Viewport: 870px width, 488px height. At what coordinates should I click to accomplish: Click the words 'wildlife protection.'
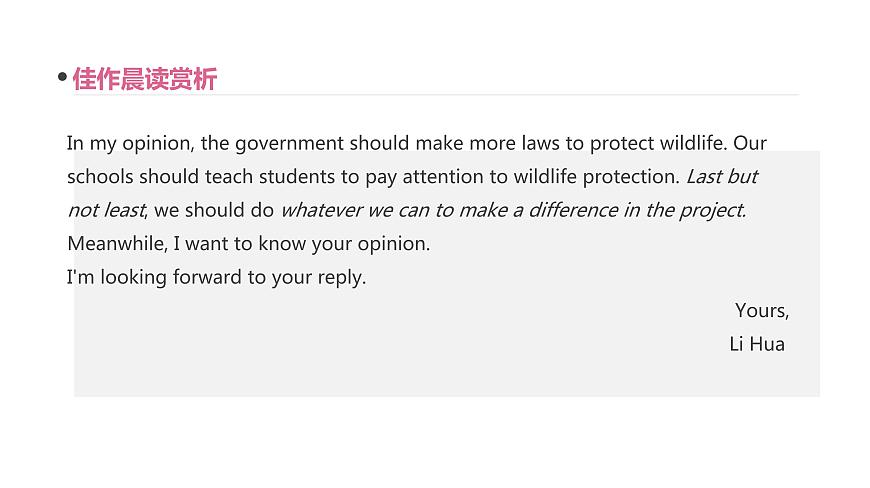(596, 177)
